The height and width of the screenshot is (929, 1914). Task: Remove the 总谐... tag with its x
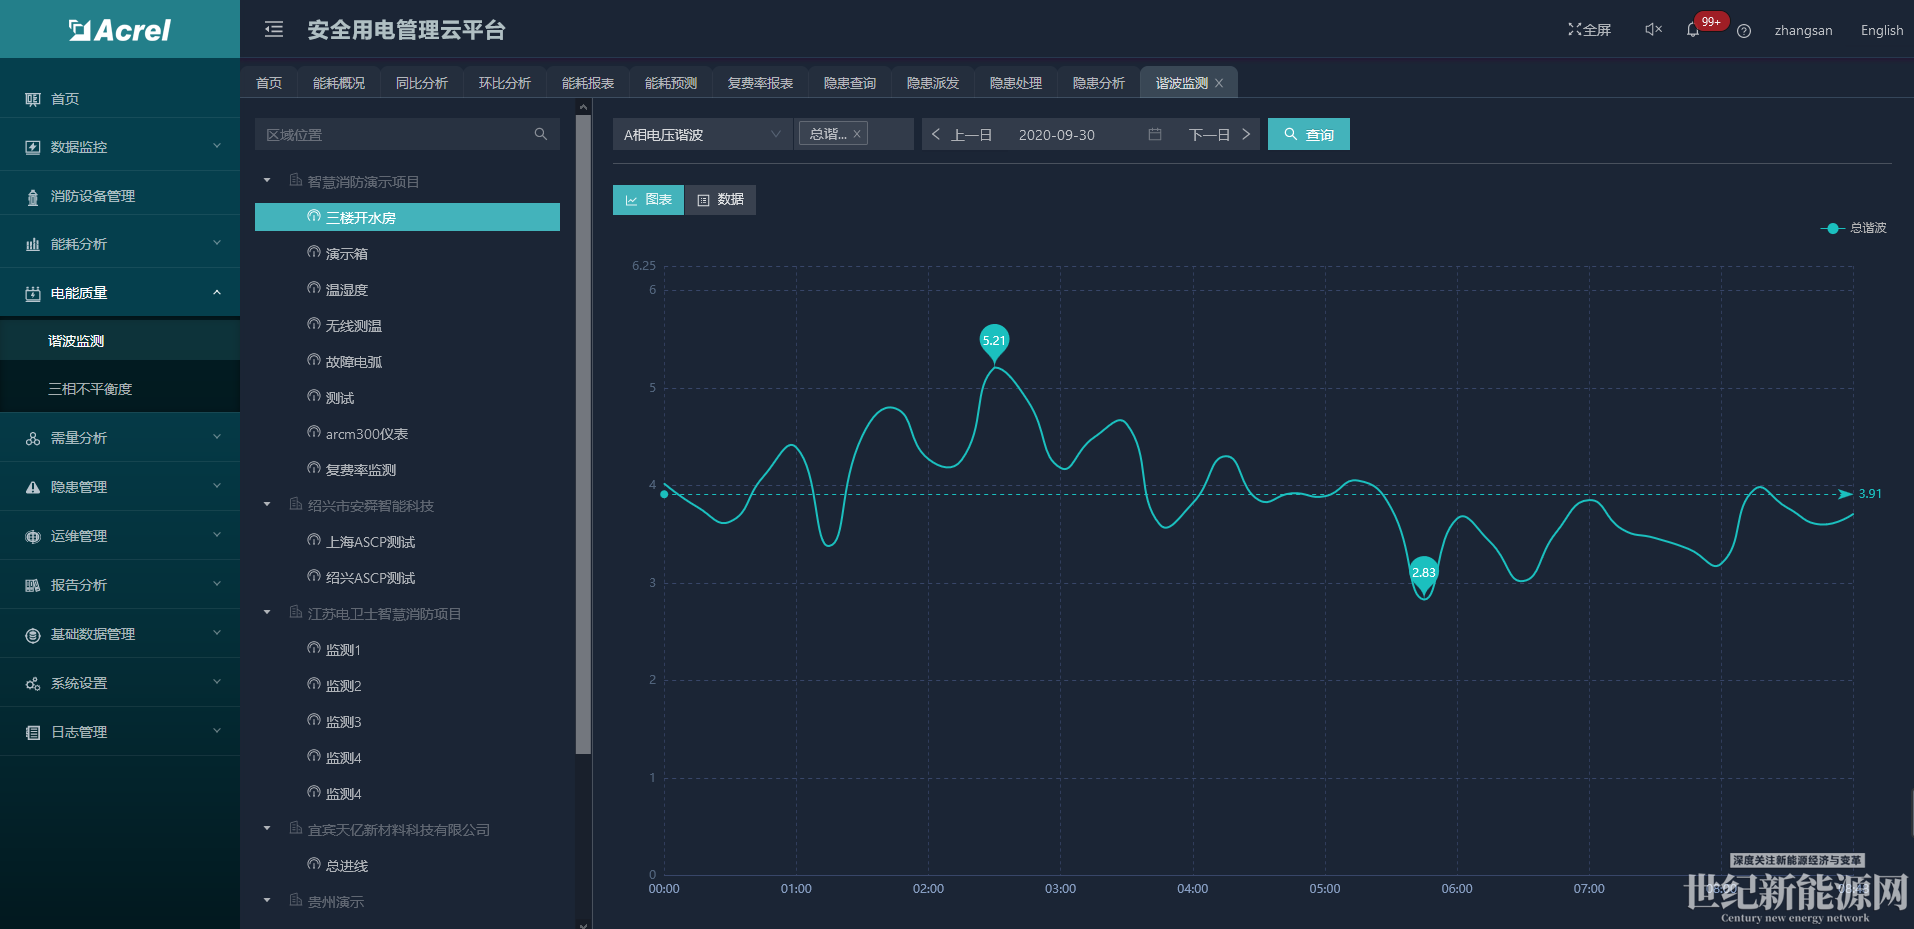pos(857,134)
